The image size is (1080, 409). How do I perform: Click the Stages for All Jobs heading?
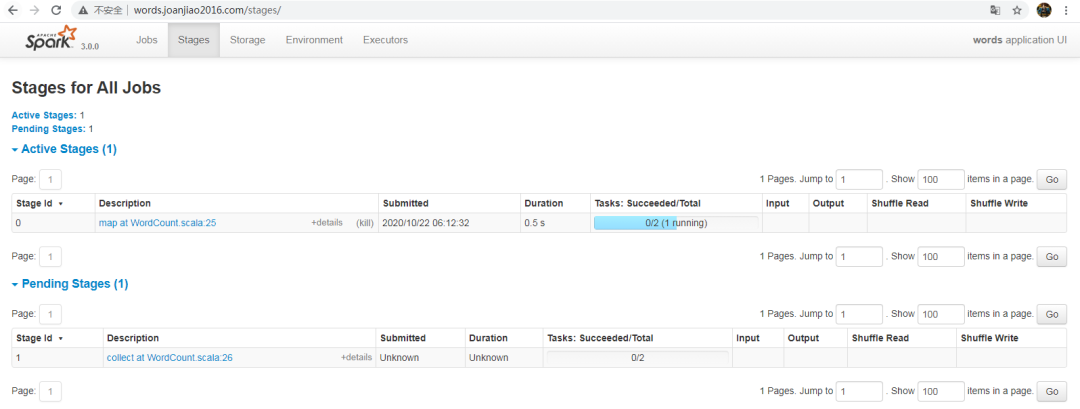point(86,87)
